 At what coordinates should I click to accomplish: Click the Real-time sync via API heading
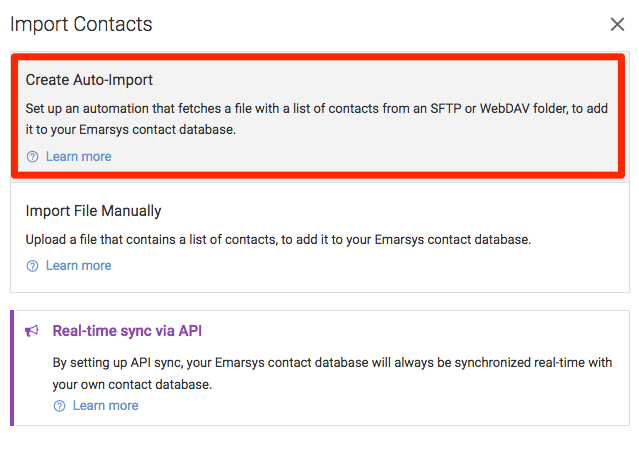point(127,331)
